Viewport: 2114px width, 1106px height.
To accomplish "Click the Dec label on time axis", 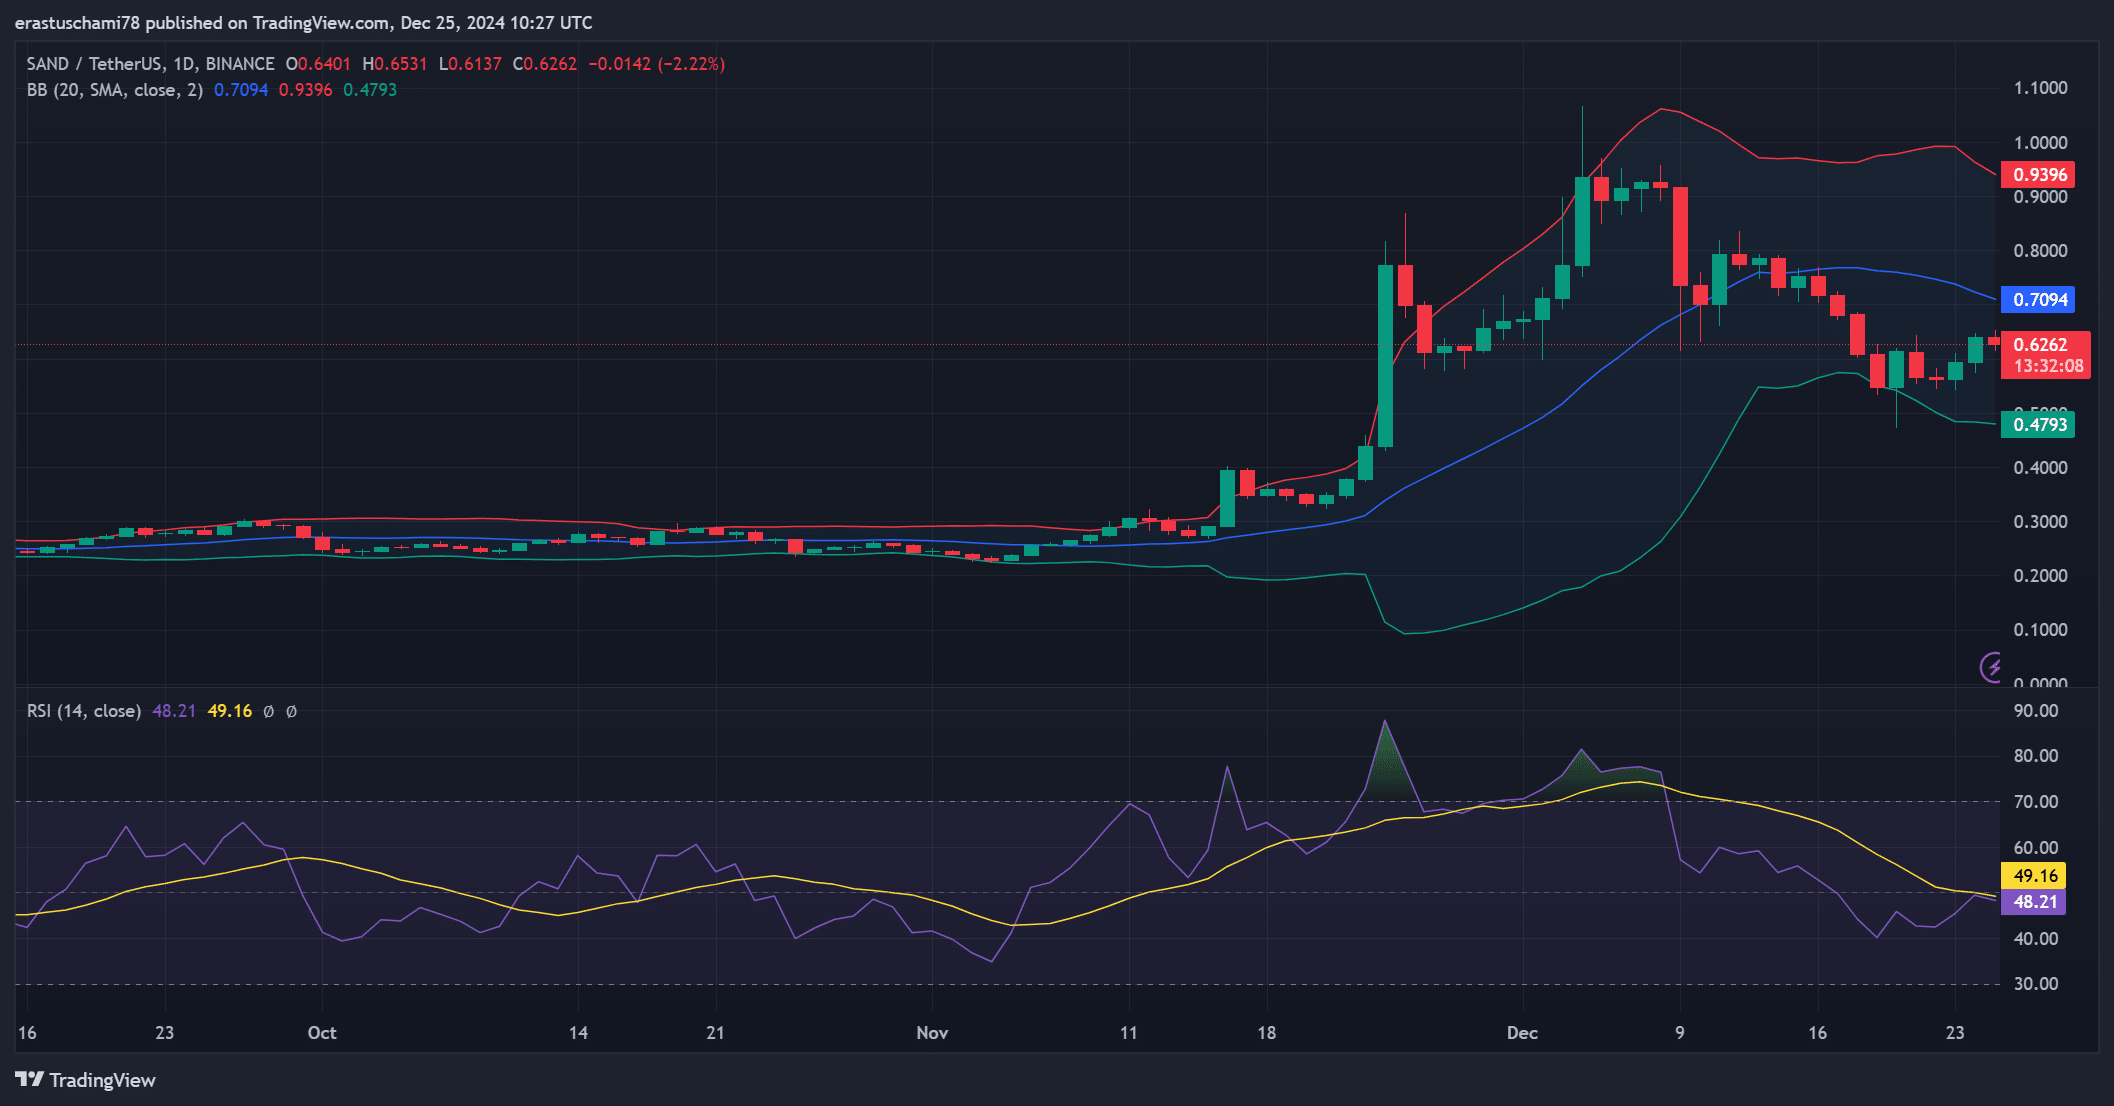I will [x=1522, y=1033].
